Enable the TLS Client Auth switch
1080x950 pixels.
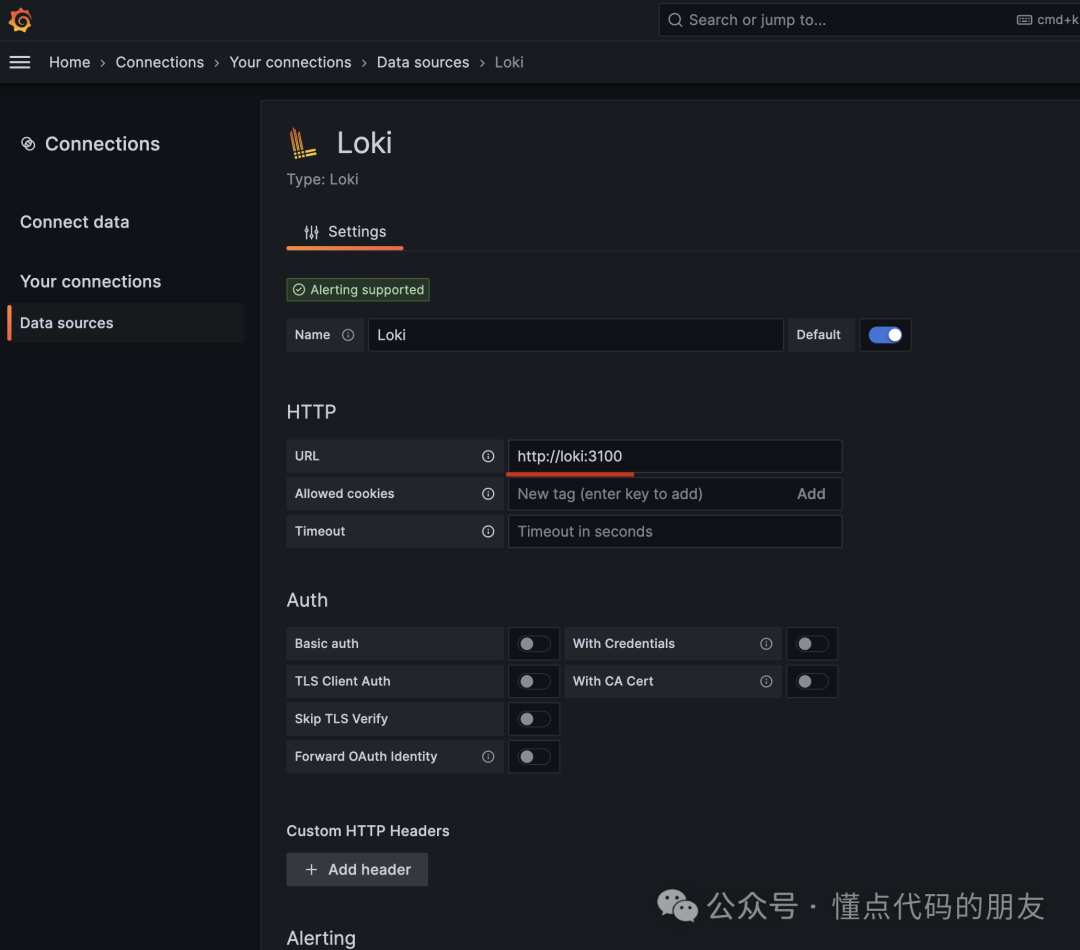(x=534, y=681)
